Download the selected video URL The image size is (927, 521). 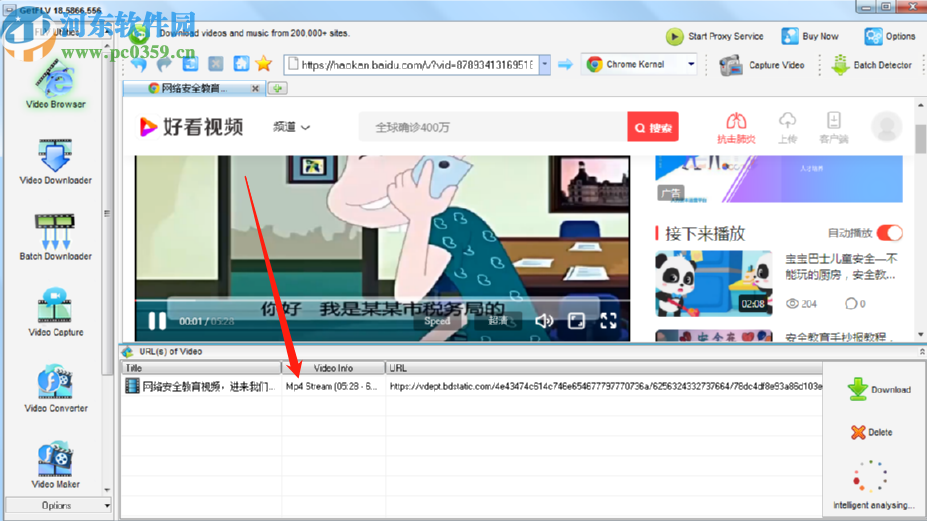click(x=878, y=389)
